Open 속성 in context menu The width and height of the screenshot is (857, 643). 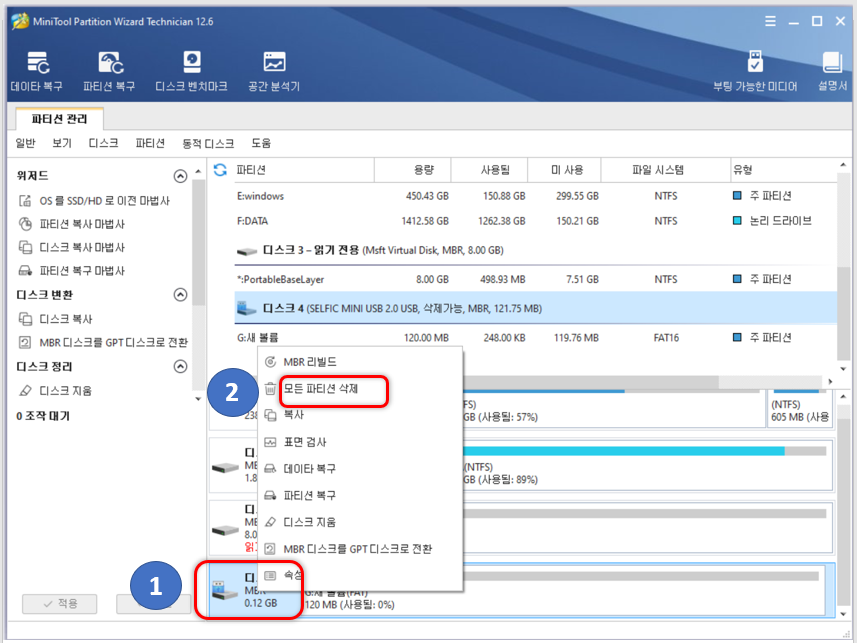pyautogui.click(x=361, y=575)
